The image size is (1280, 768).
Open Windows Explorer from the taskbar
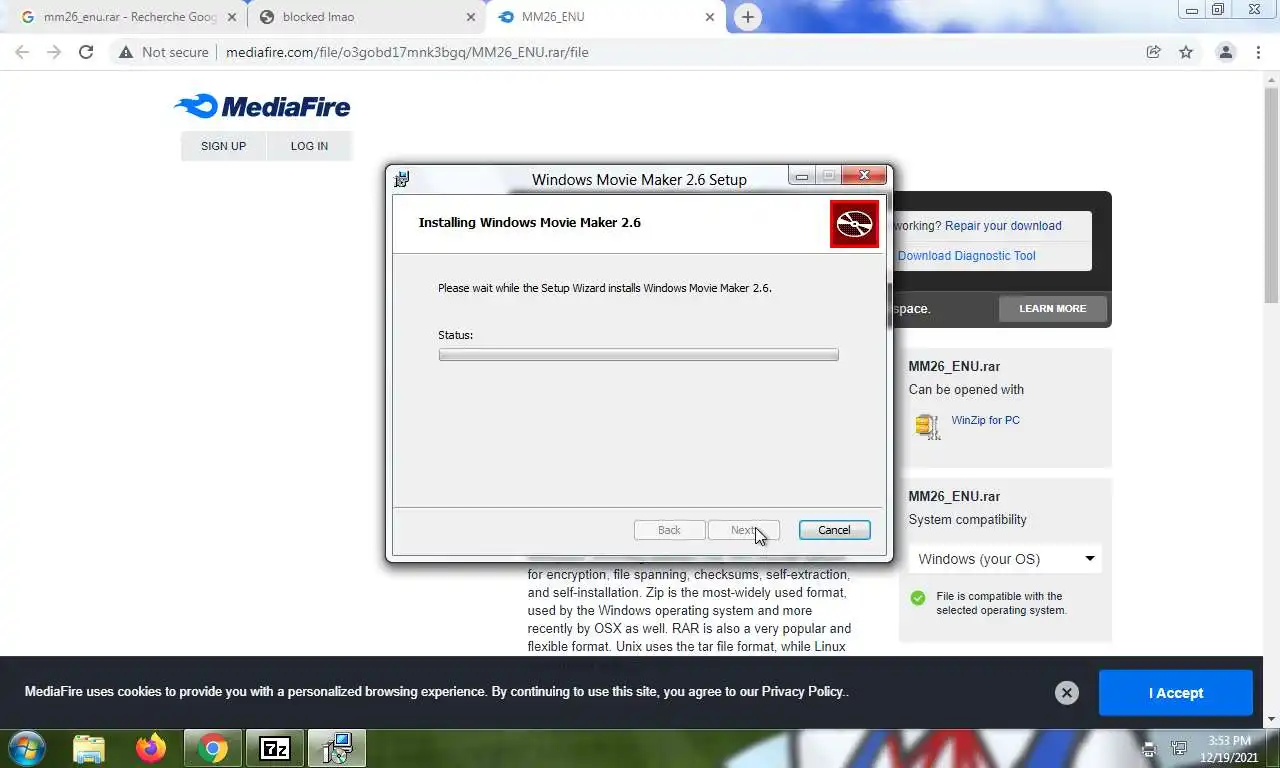pyautogui.click(x=89, y=748)
